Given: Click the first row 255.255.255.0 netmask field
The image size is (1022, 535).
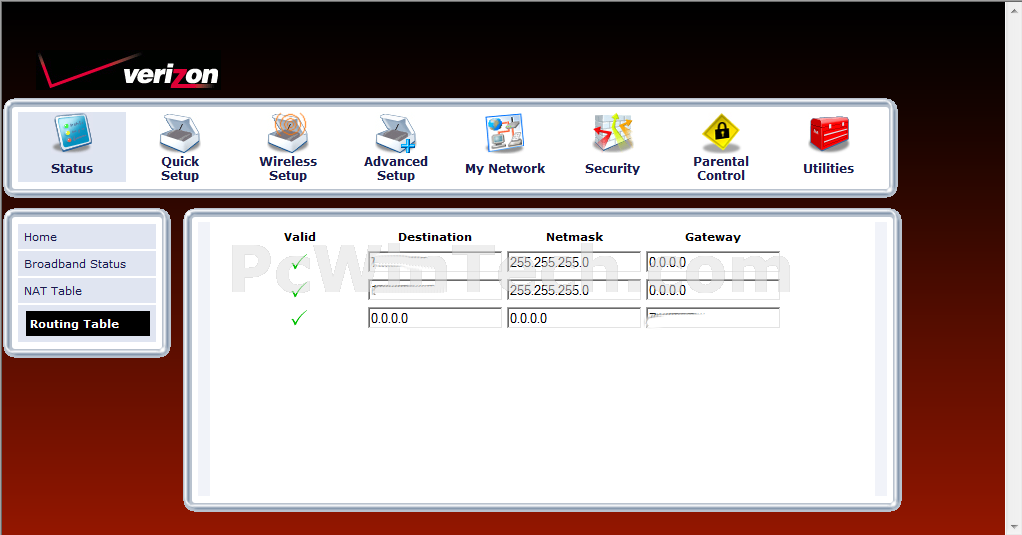Looking at the screenshot, I should click(574, 262).
